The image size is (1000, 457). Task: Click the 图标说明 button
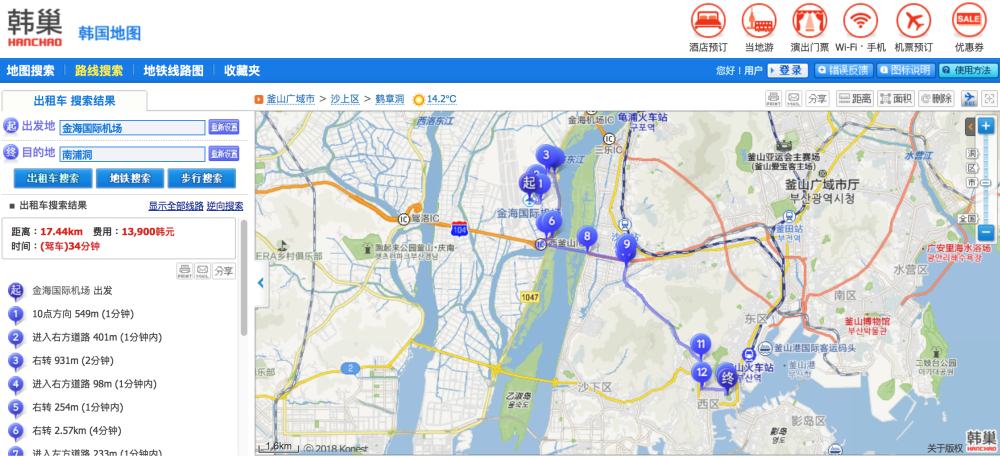pyautogui.click(x=906, y=71)
